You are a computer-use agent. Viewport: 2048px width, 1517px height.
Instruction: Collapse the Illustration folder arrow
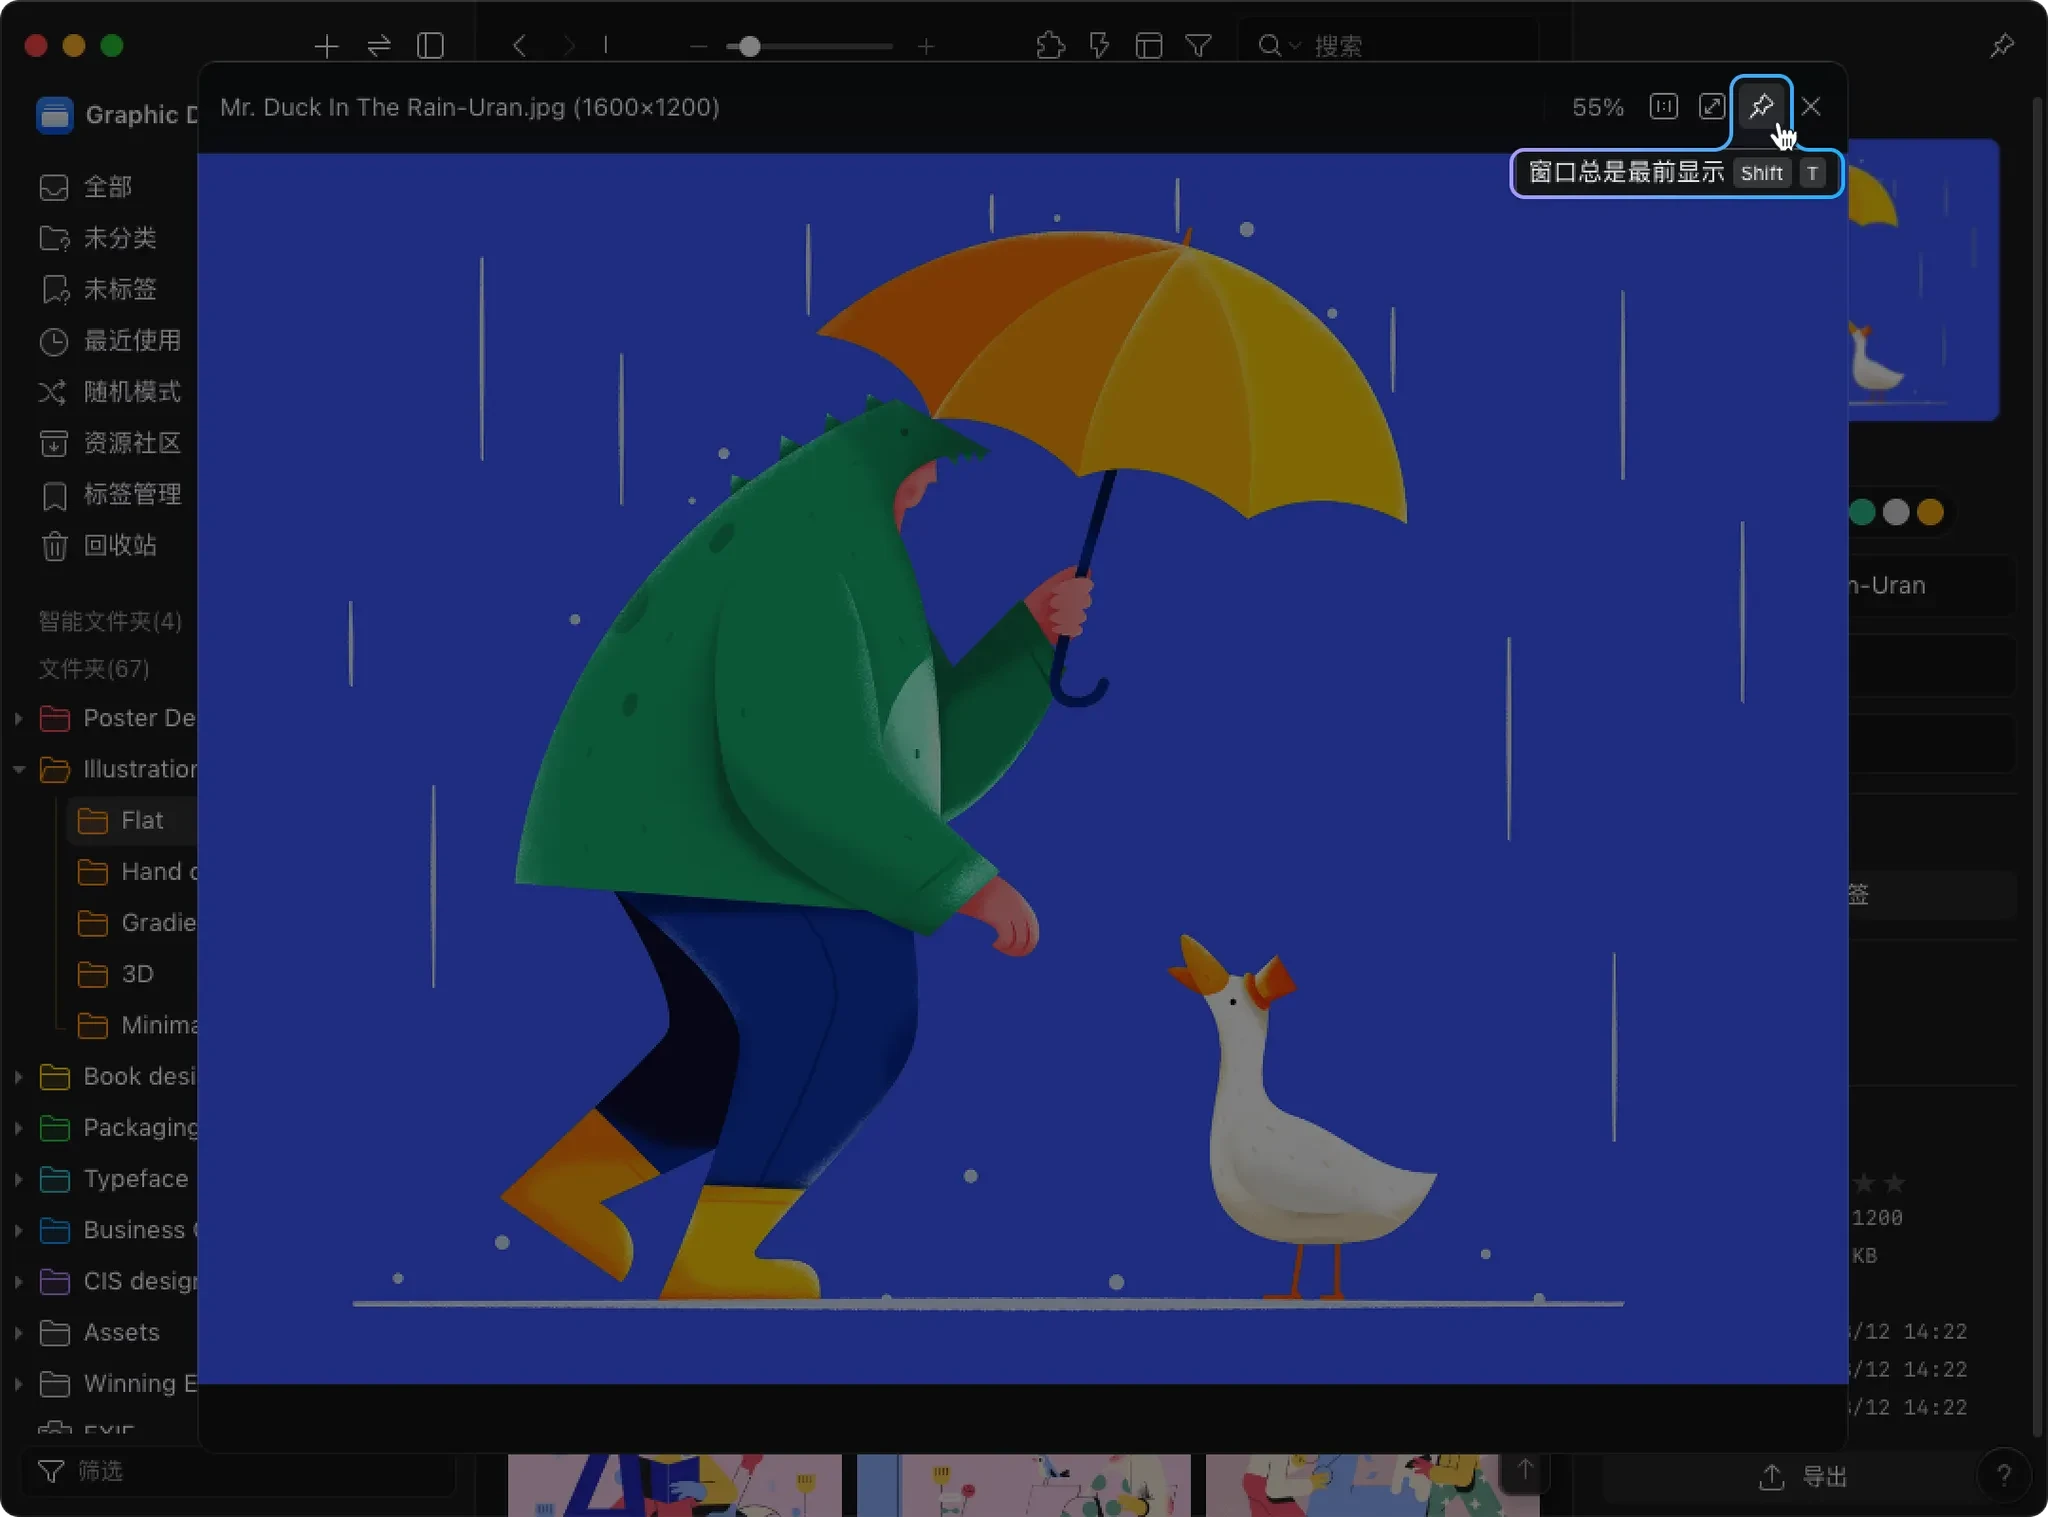click(18, 769)
